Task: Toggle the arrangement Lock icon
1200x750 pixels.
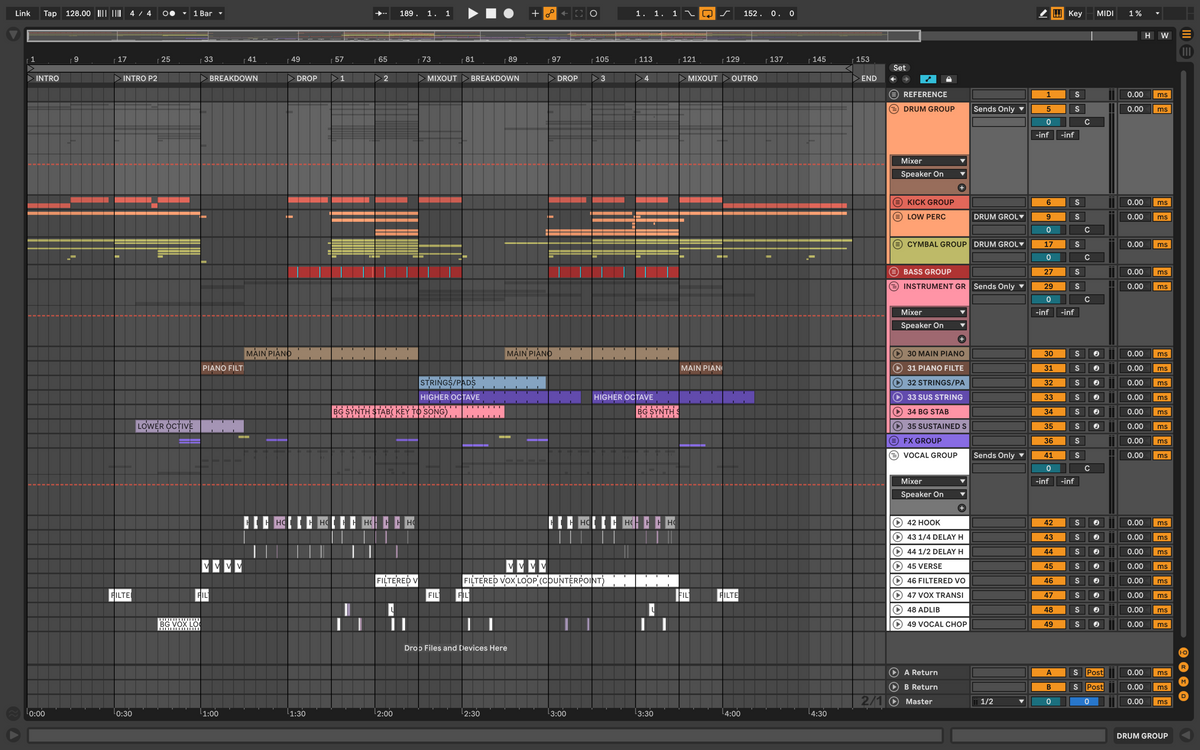Action: coord(949,79)
